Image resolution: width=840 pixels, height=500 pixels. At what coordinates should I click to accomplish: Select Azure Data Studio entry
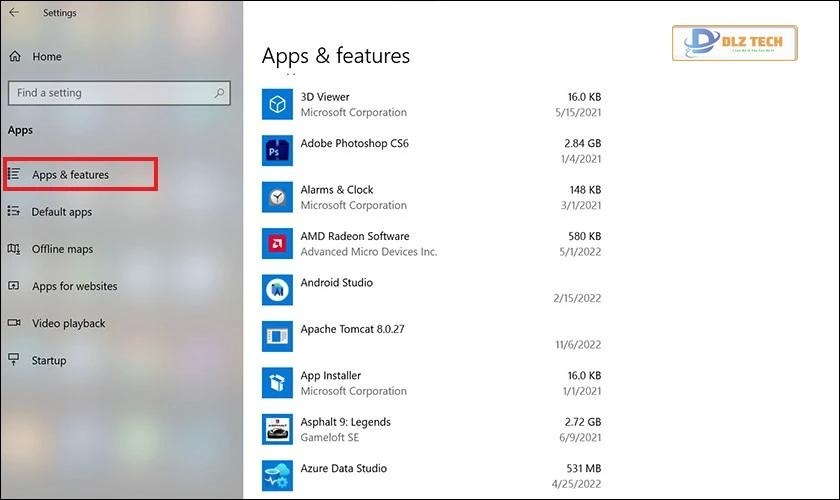point(343,468)
